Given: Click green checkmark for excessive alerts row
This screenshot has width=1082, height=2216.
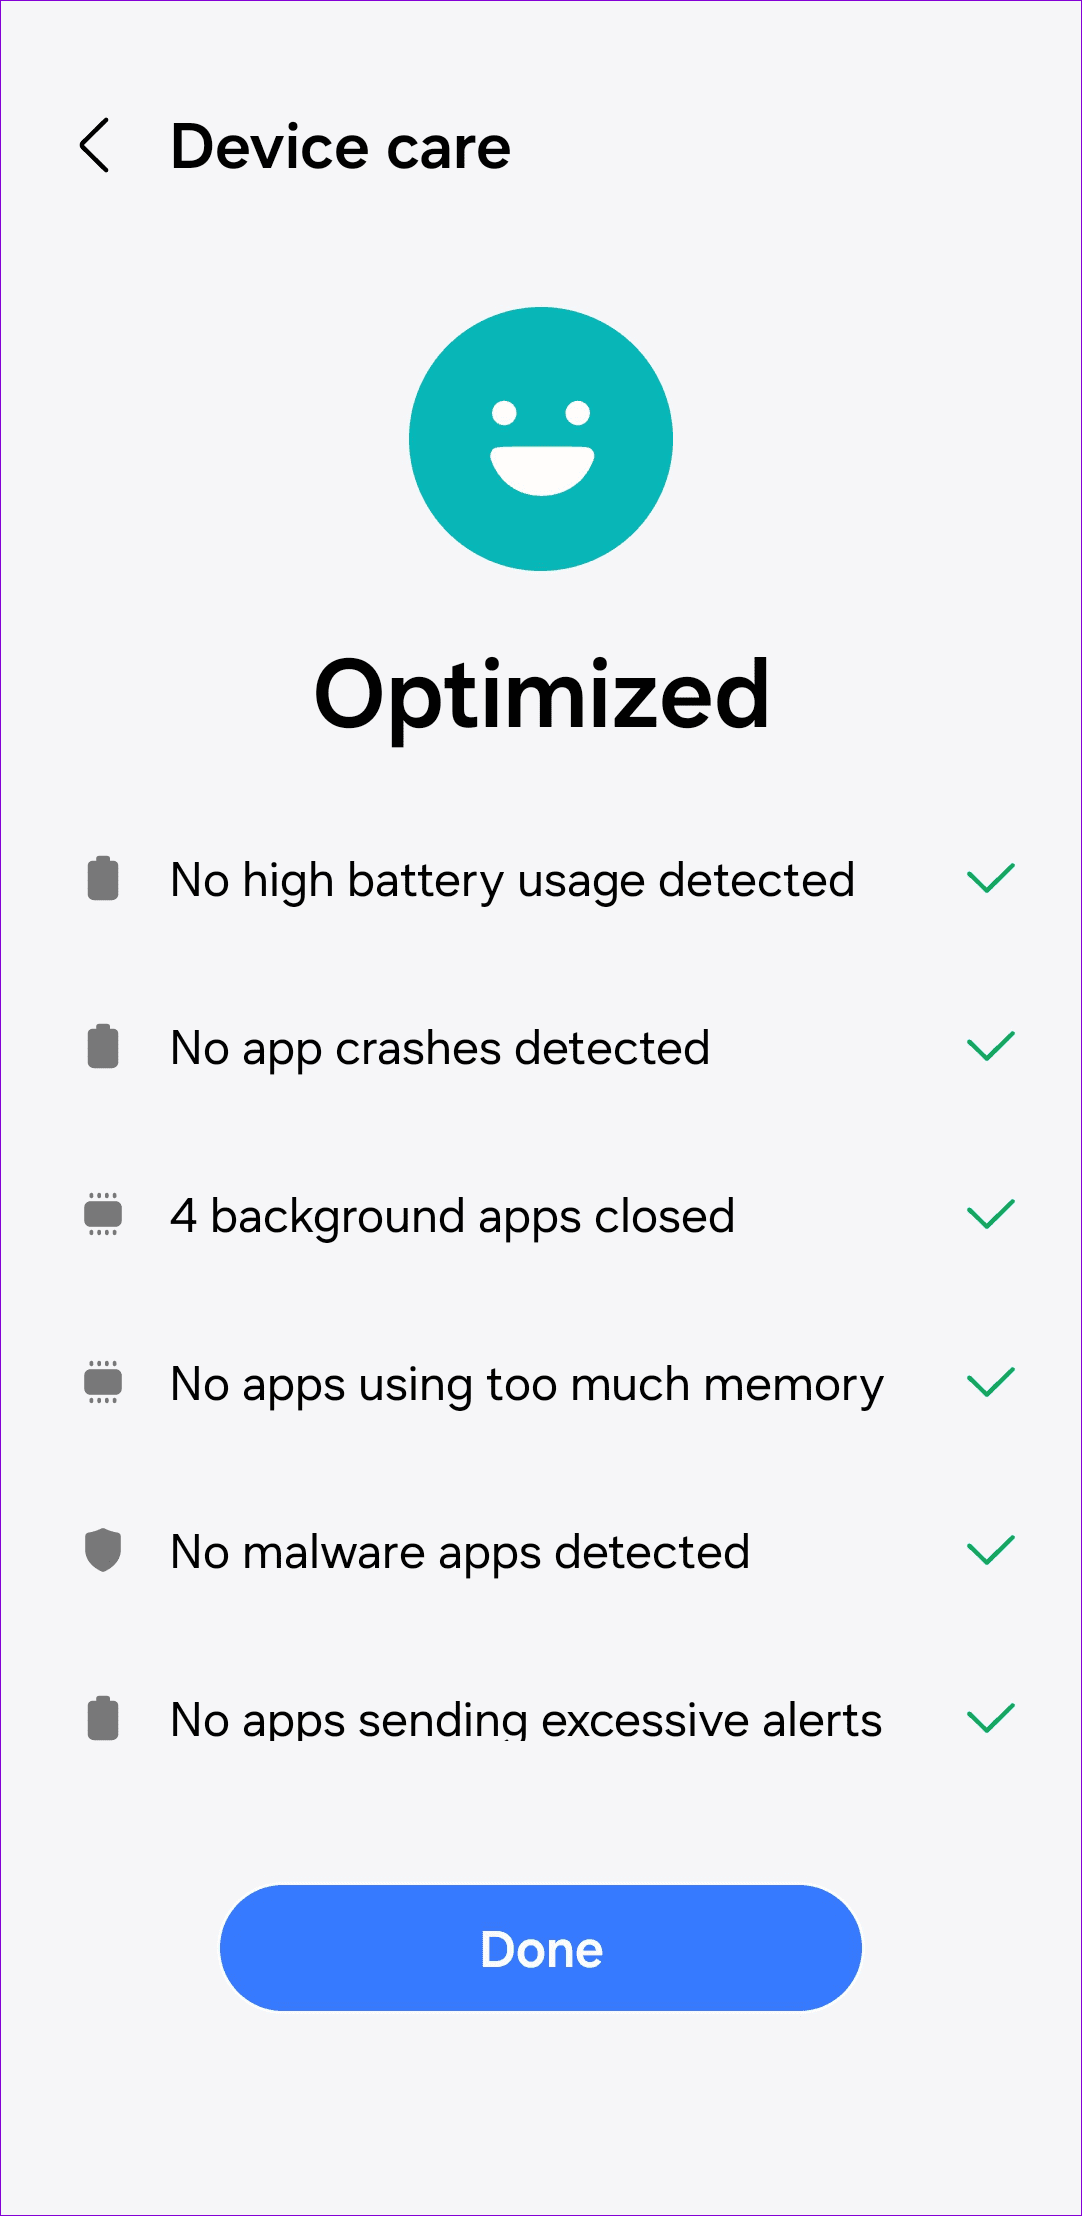Looking at the screenshot, I should pyautogui.click(x=991, y=1718).
